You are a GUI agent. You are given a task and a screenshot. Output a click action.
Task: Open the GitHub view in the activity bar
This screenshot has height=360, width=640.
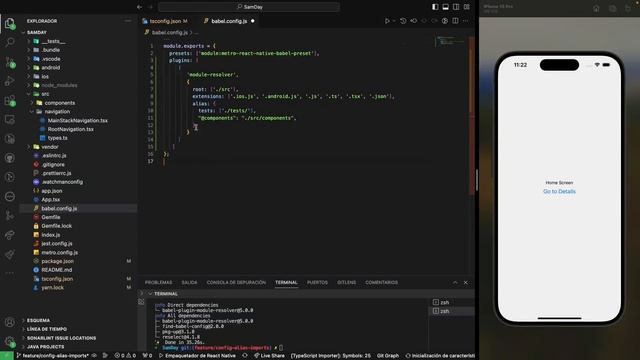pos(9,158)
